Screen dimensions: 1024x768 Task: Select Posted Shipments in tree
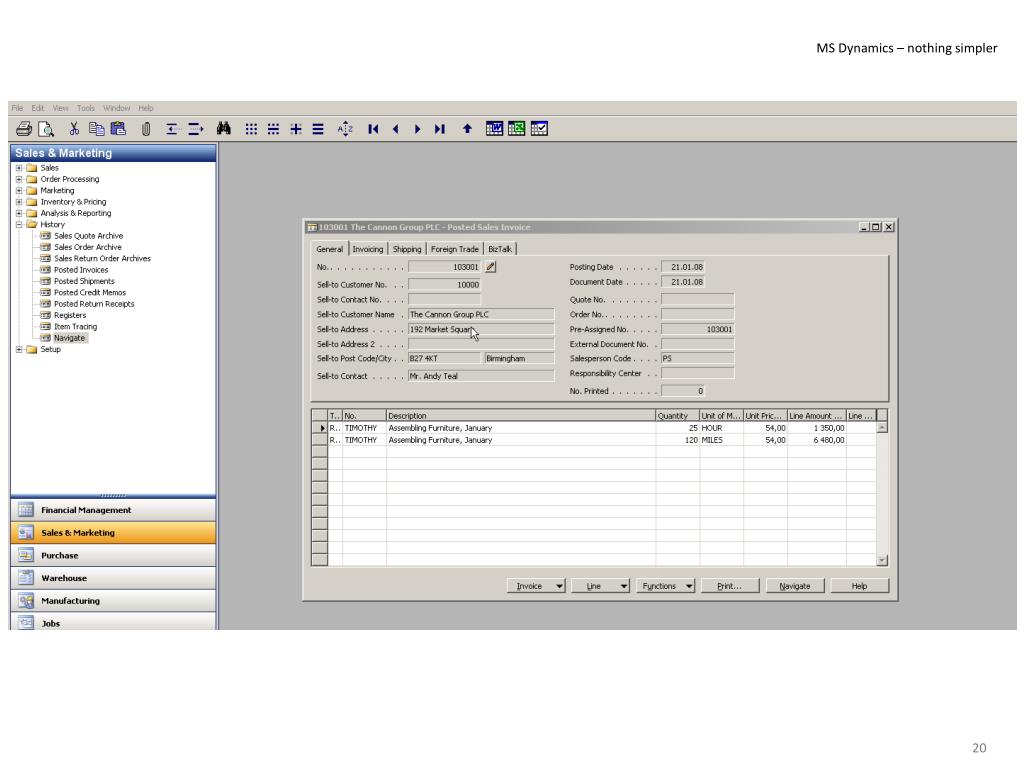[84, 281]
